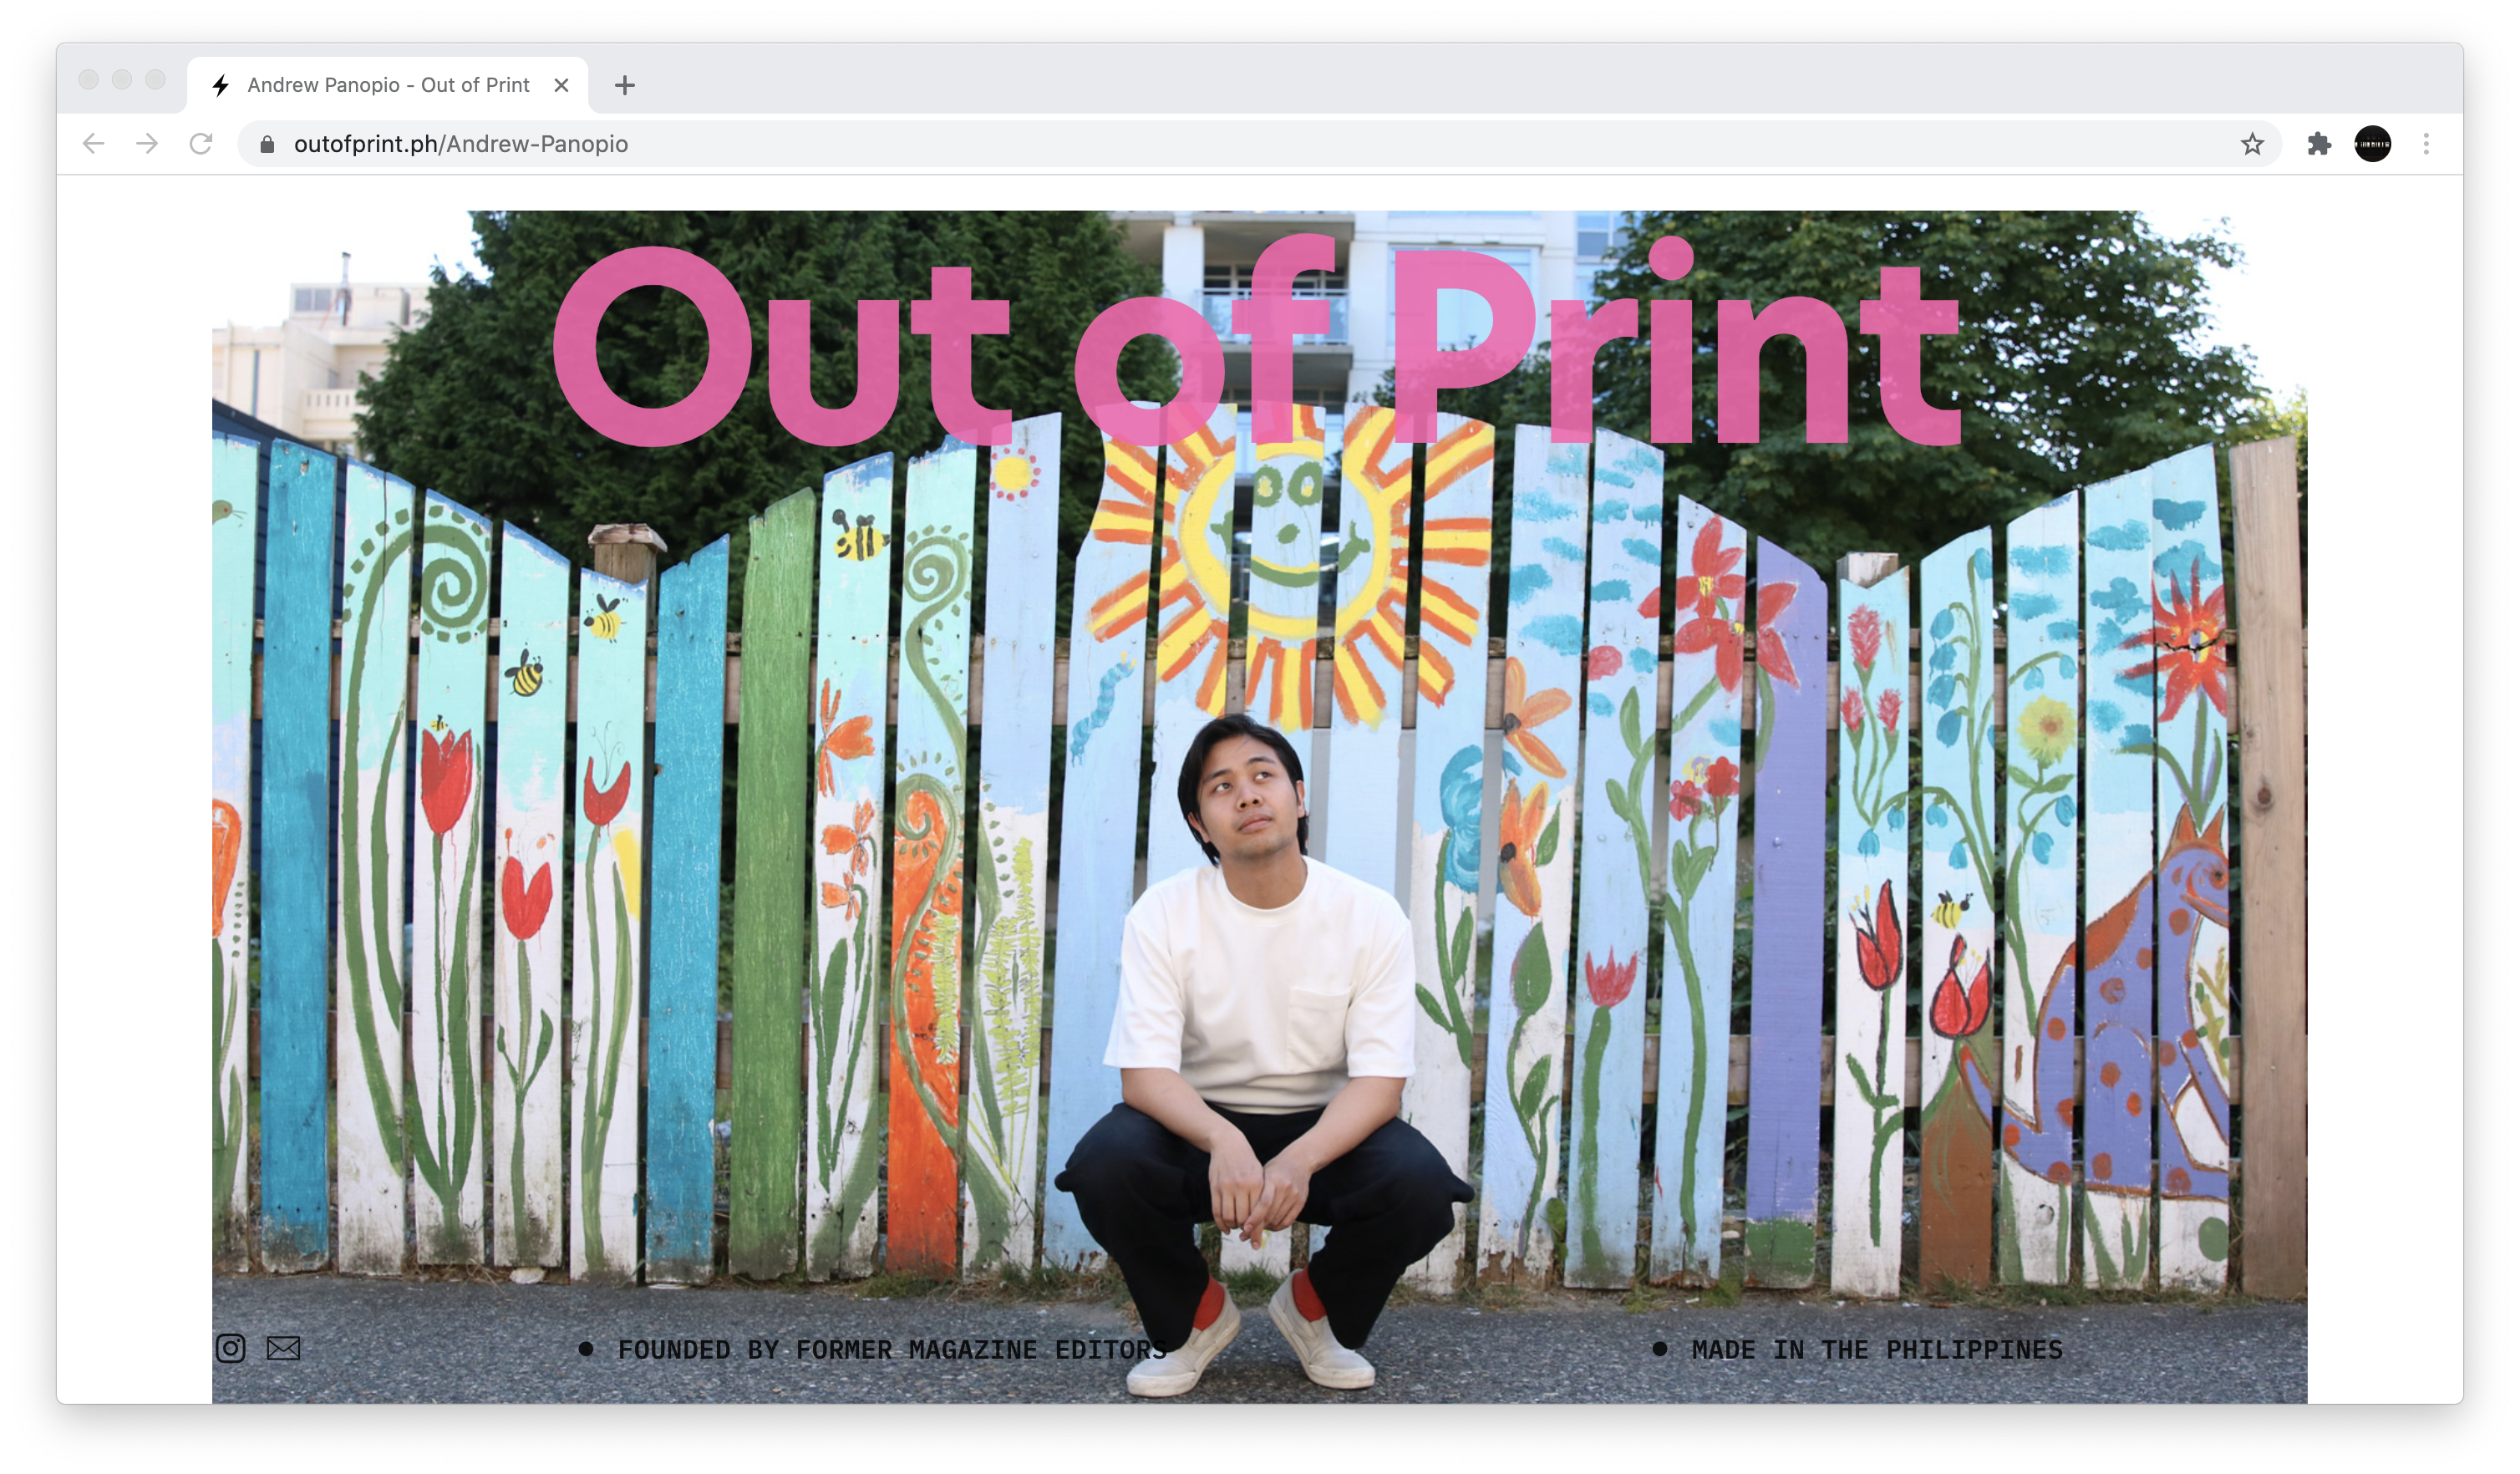Go back to the previous page
The image size is (2520, 1474).
coord(94,144)
